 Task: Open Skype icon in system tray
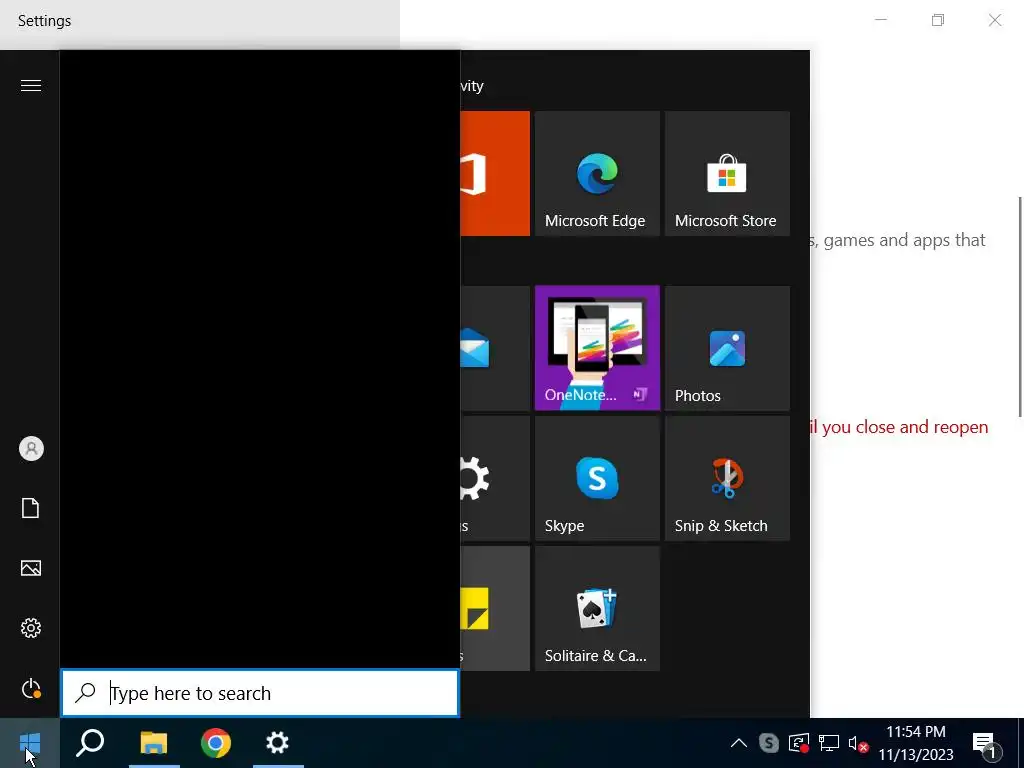769,743
